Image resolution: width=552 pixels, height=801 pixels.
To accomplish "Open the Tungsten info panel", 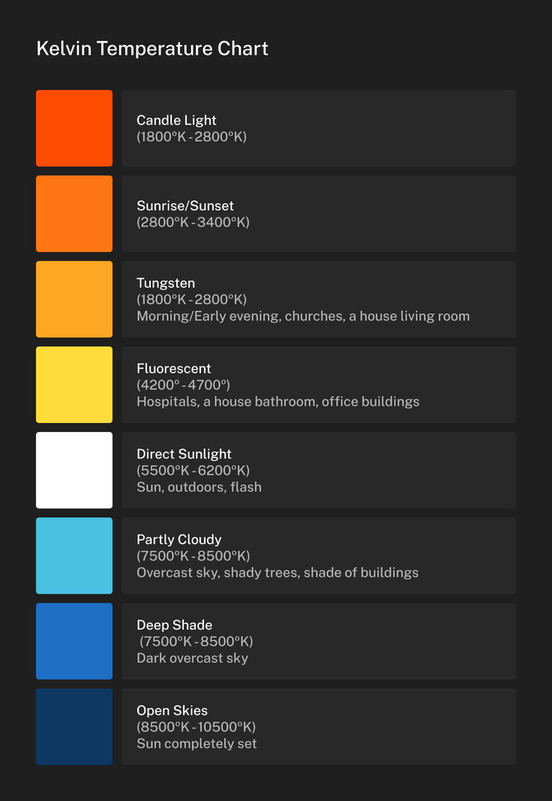I will (x=319, y=299).
